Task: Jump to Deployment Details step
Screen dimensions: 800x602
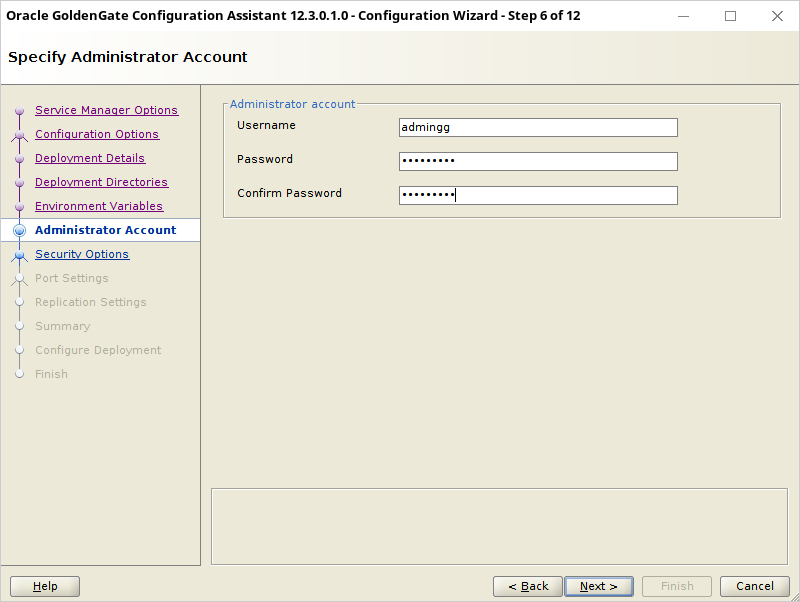Action: point(90,158)
